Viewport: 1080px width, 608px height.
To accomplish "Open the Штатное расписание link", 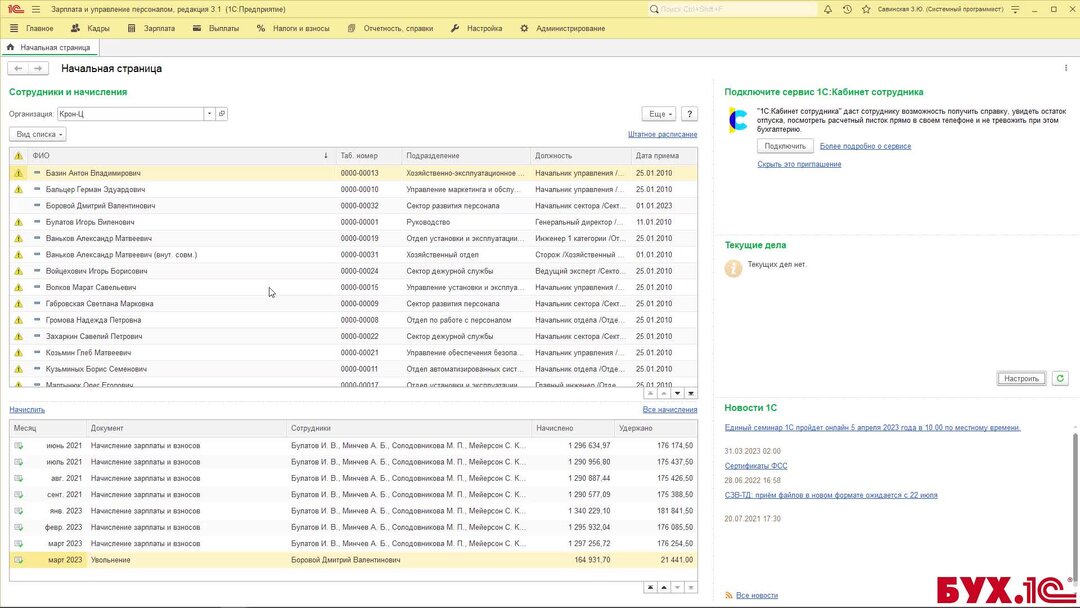I will pos(662,134).
